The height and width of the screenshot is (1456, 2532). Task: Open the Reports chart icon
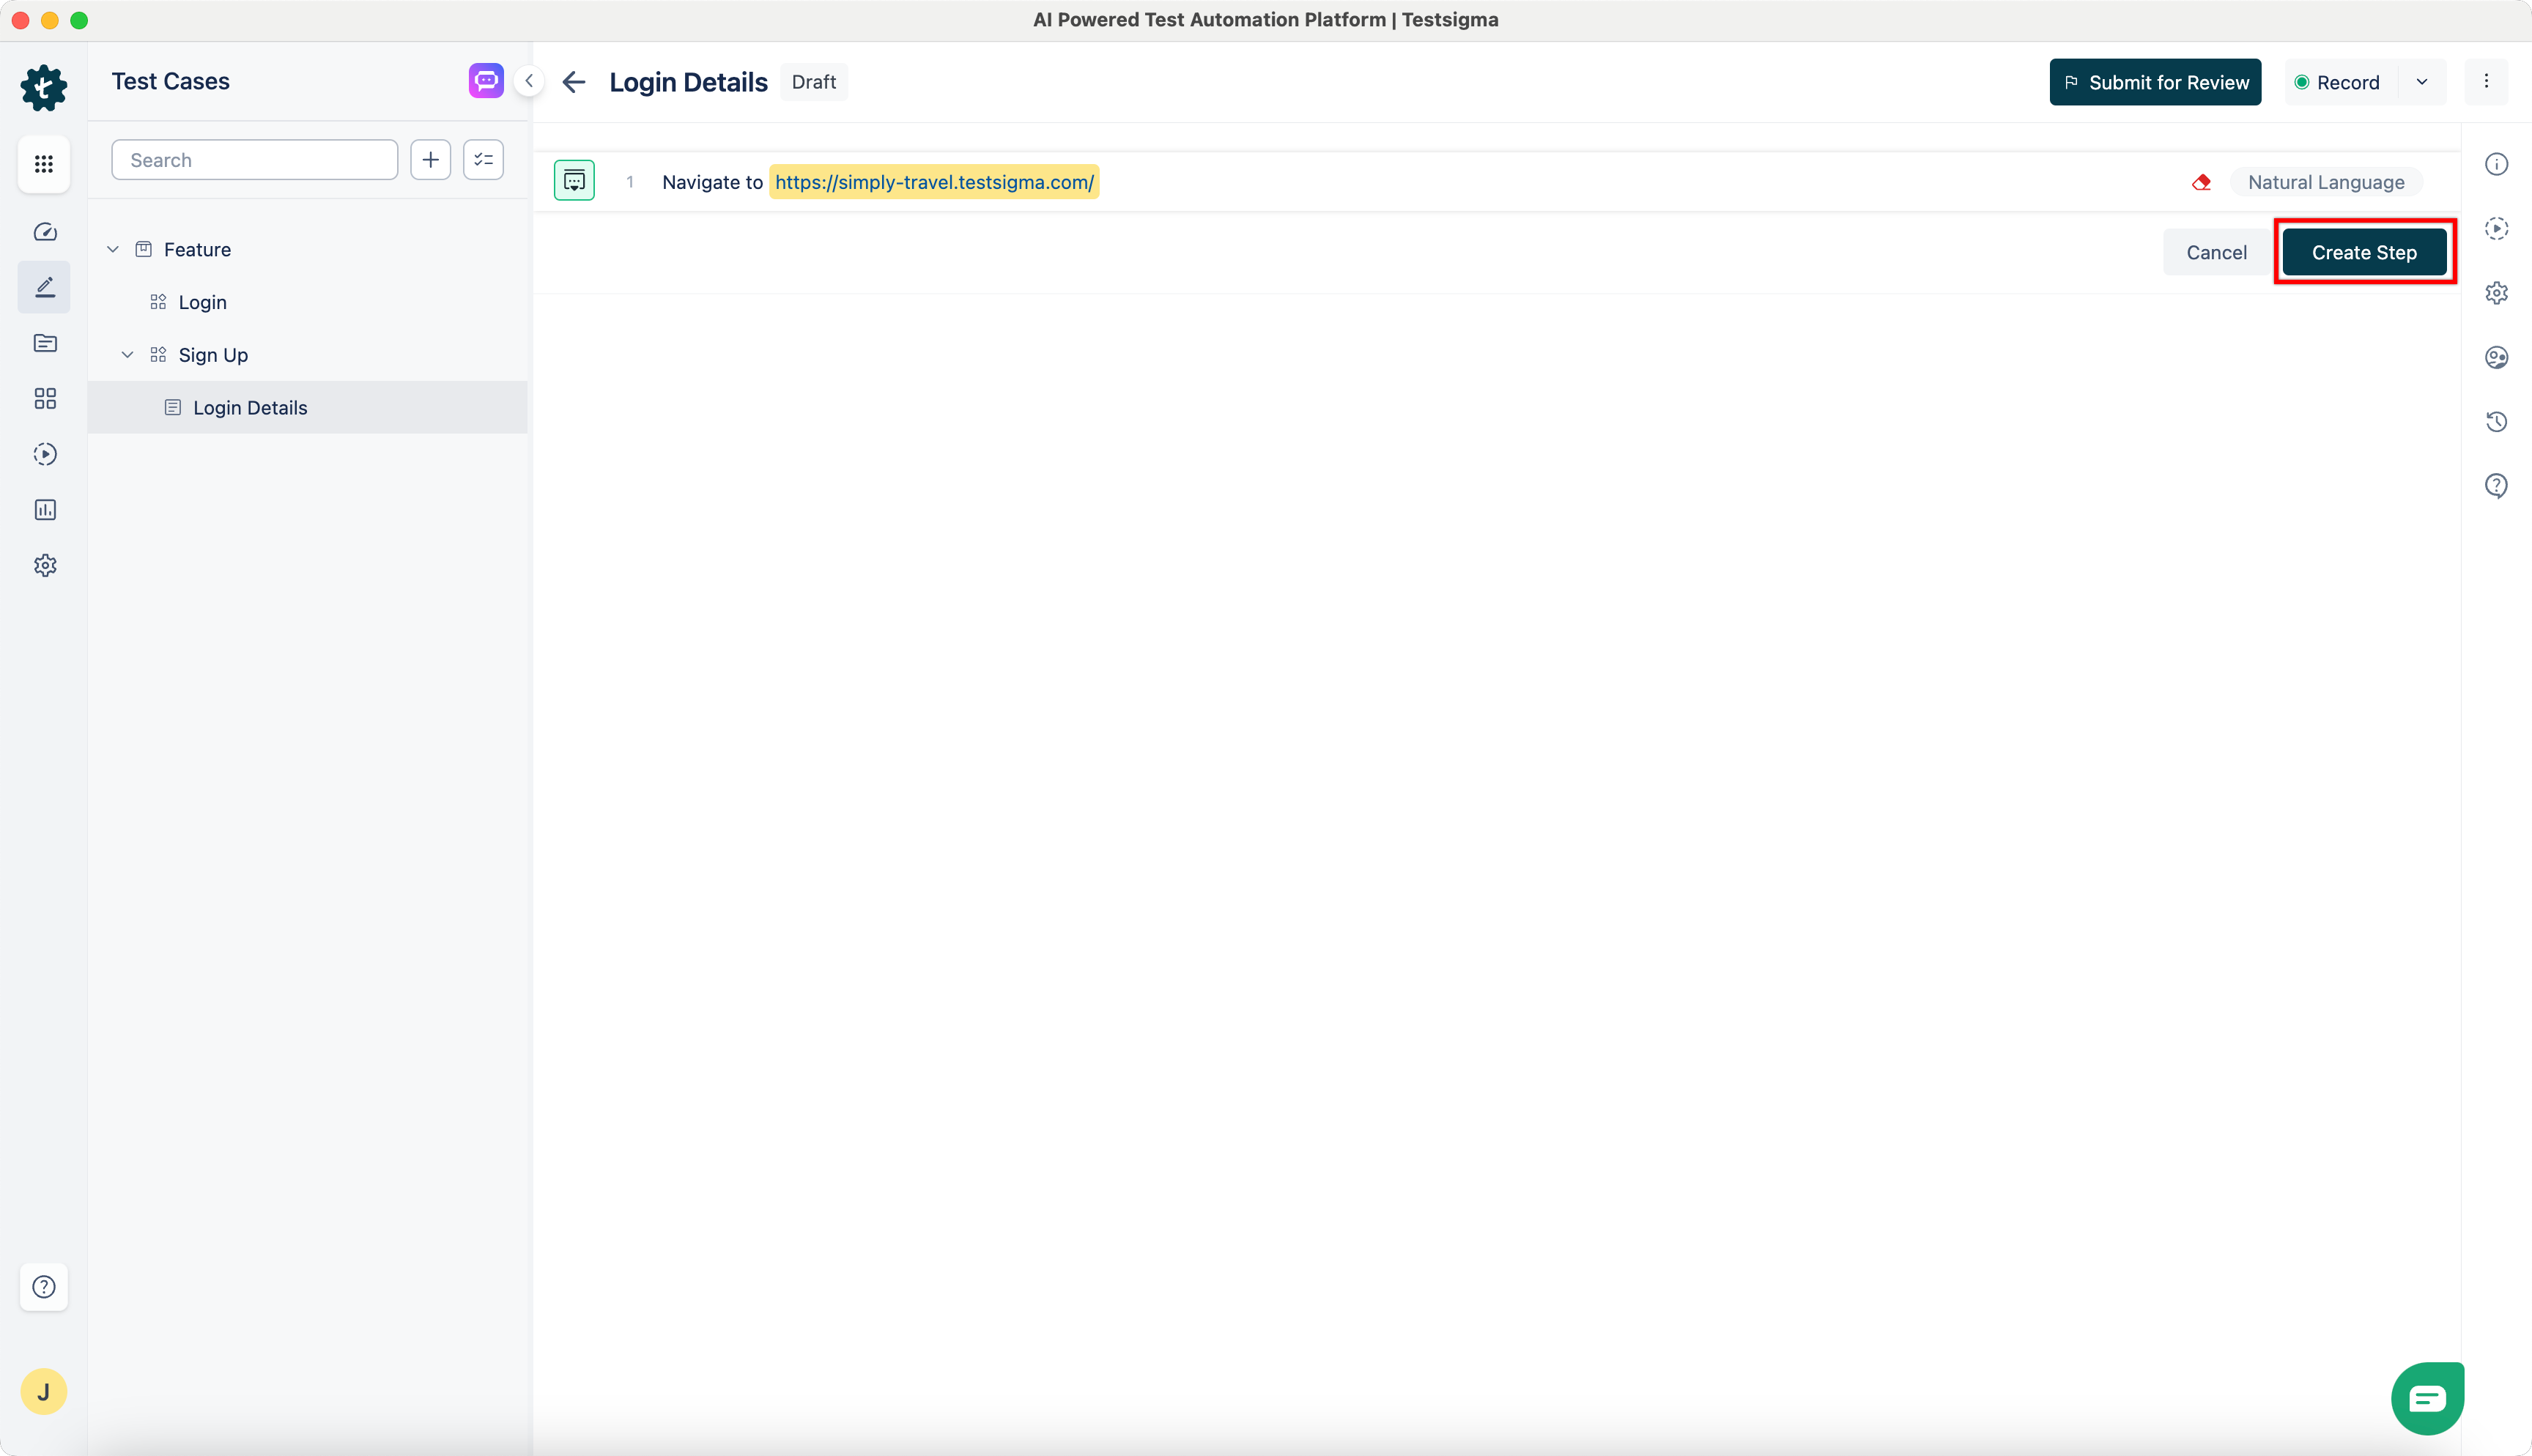point(45,510)
